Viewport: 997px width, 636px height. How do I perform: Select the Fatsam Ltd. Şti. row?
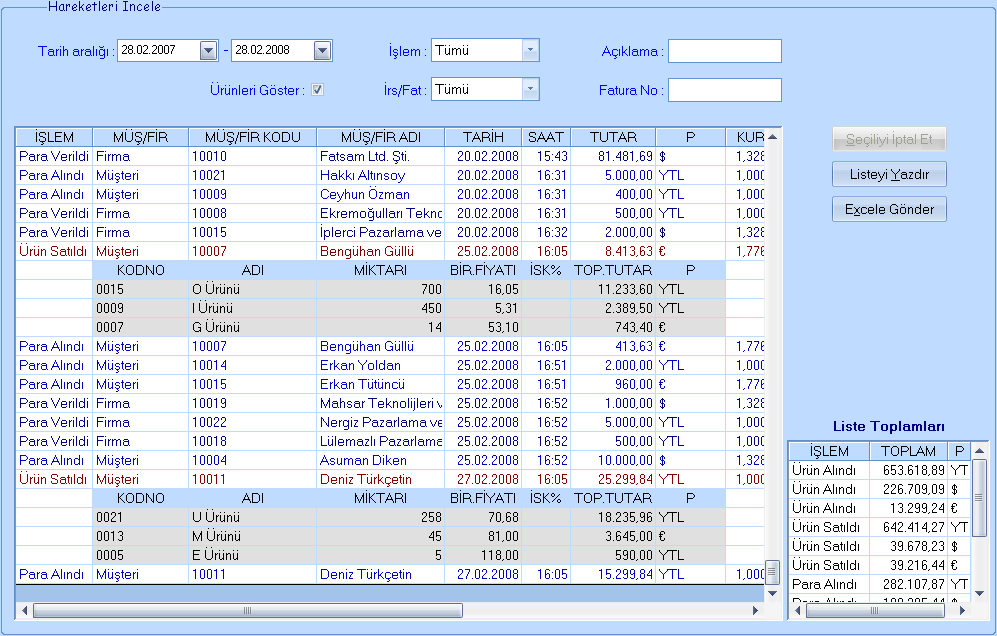380,157
